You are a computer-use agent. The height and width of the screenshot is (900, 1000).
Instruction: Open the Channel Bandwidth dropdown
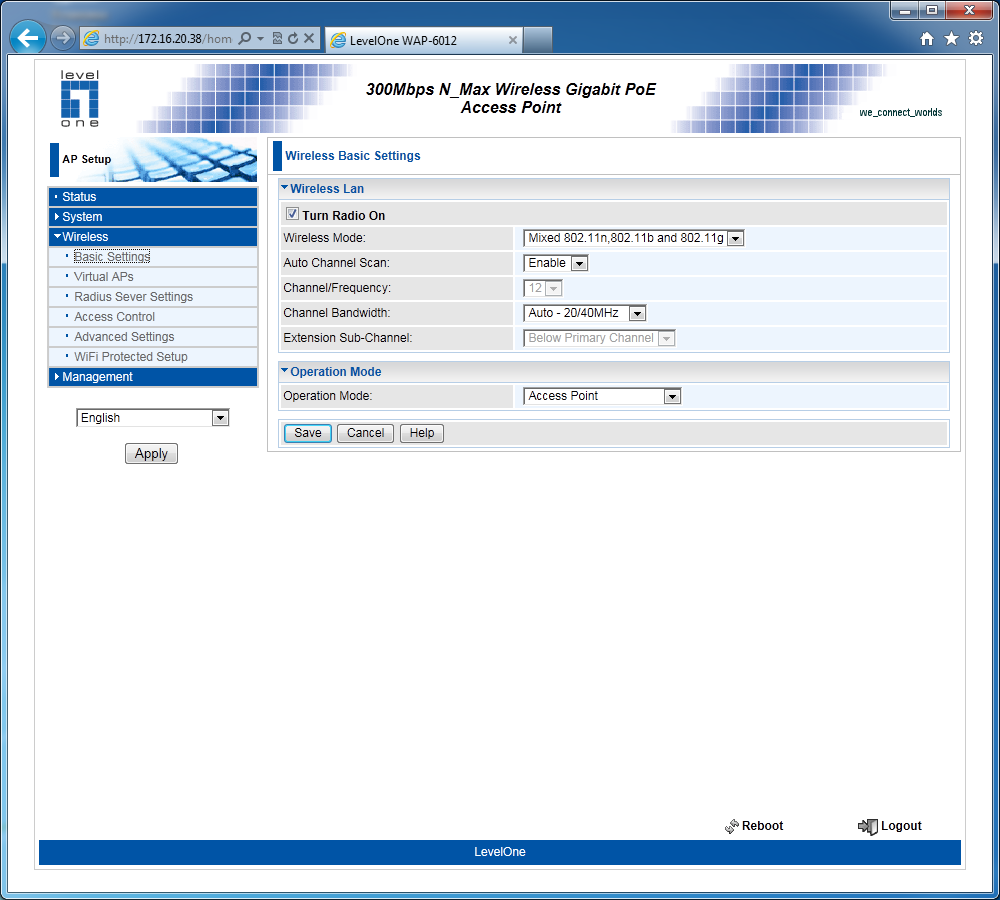584,313
